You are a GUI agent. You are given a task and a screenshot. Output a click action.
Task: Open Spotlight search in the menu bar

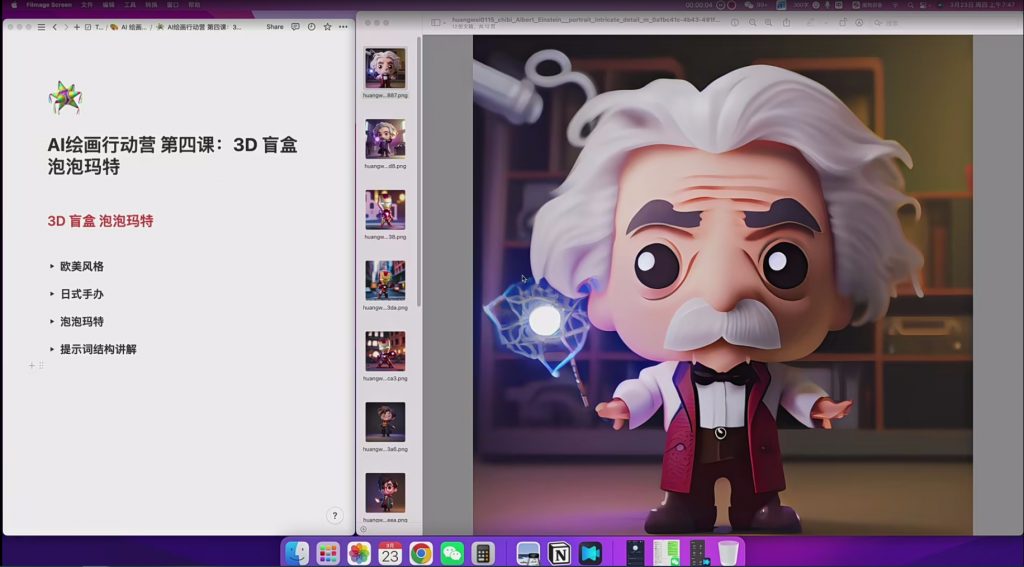910,5
